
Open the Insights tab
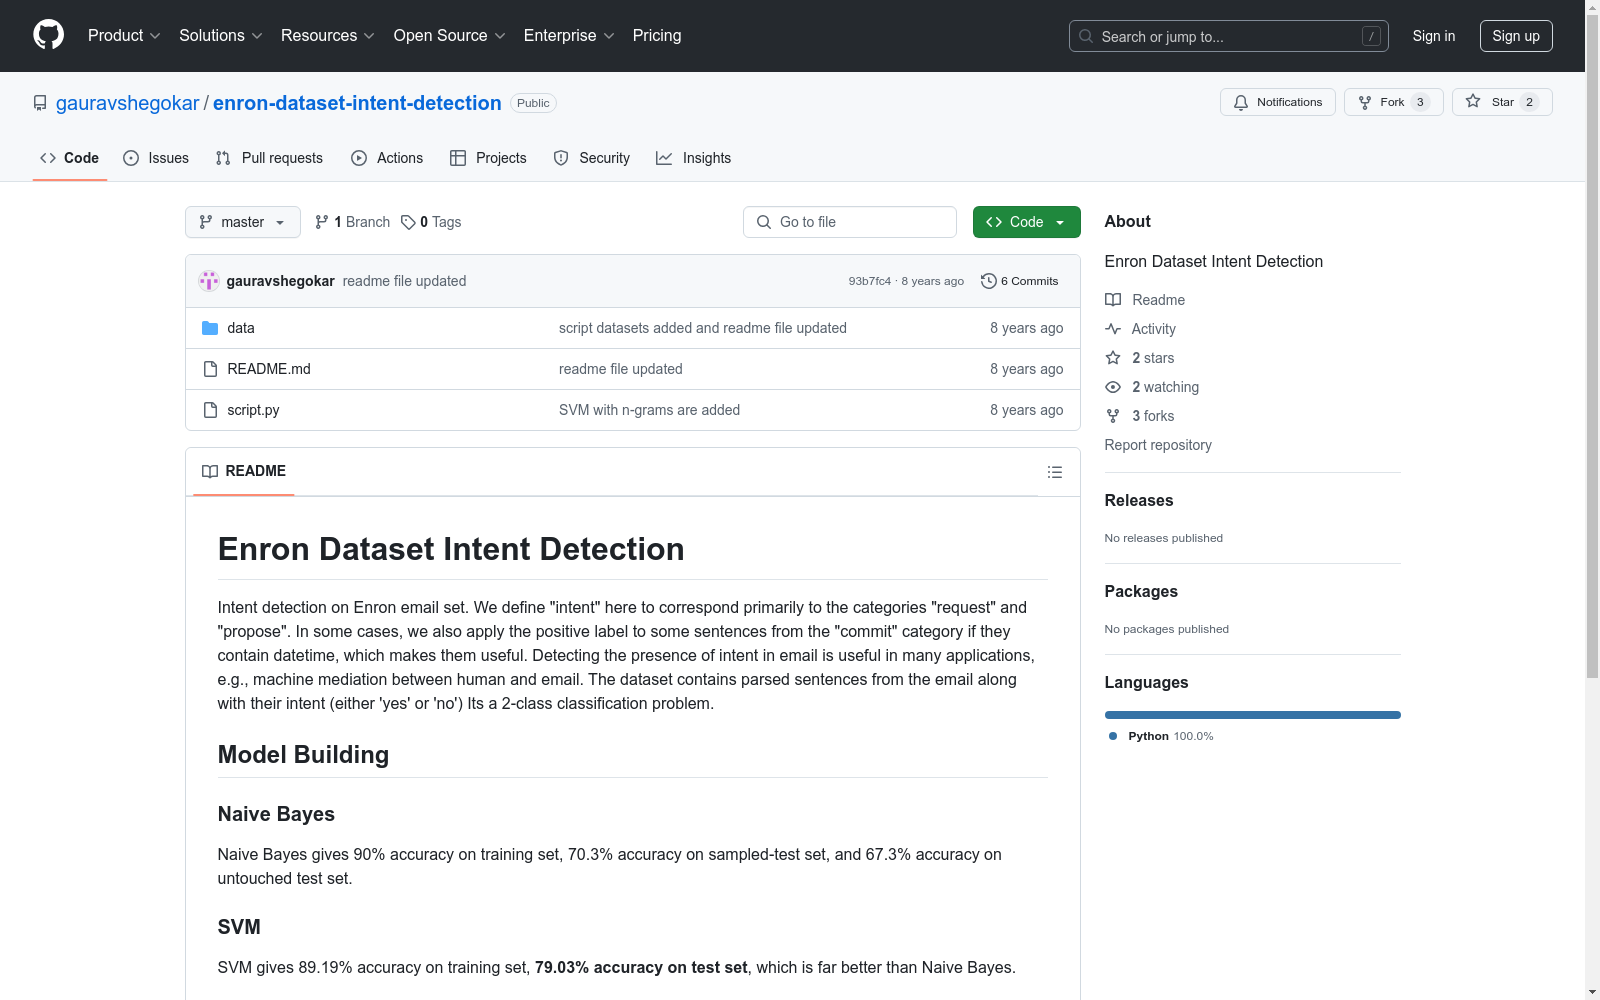pos(694,158)
